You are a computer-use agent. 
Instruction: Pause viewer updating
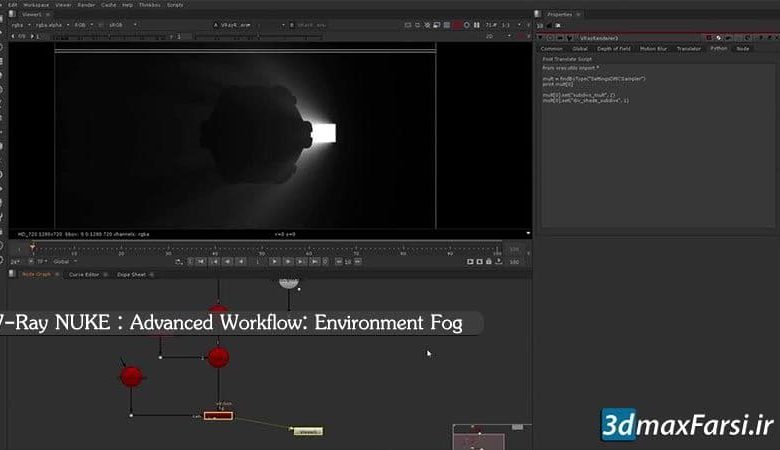477,25
